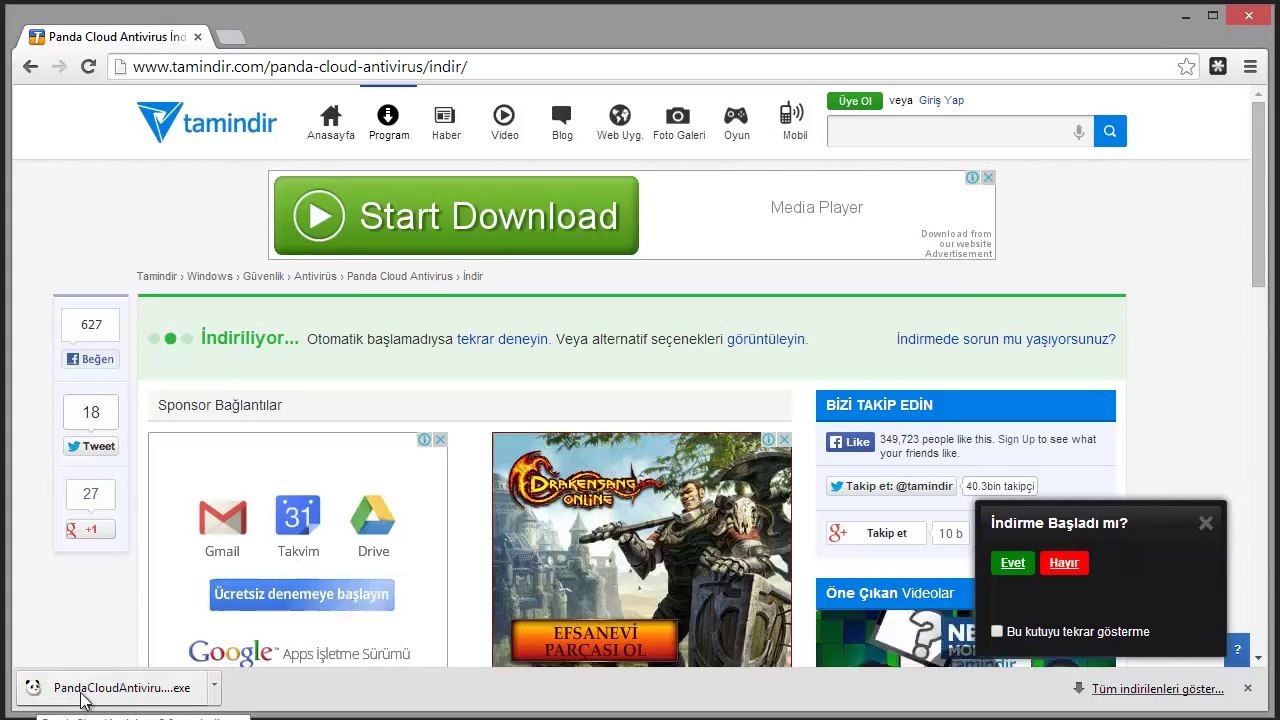The image size is (1280, 720).
Task: Open the PandaCloudAntivirus exe download item
Action: 113,688
